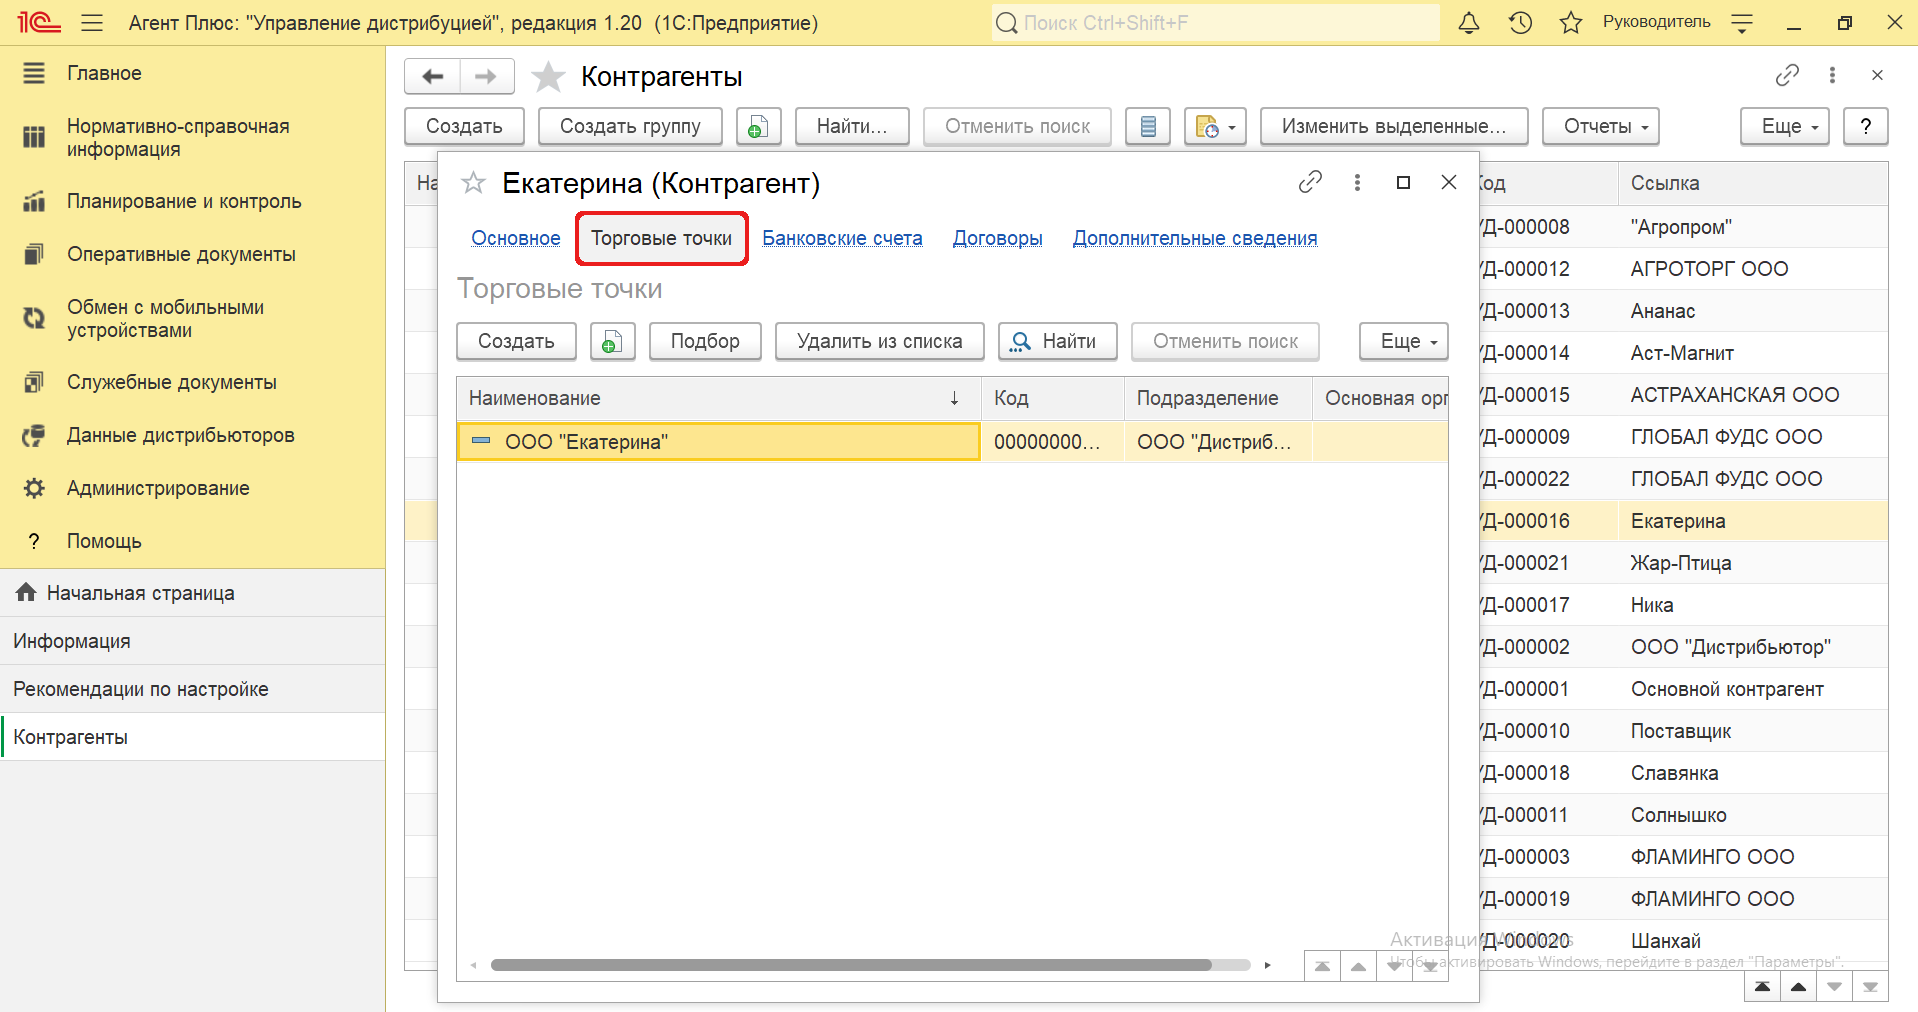1918x1012 pixels.
Task: Open Администрирование section
Action: coord(192,488)
